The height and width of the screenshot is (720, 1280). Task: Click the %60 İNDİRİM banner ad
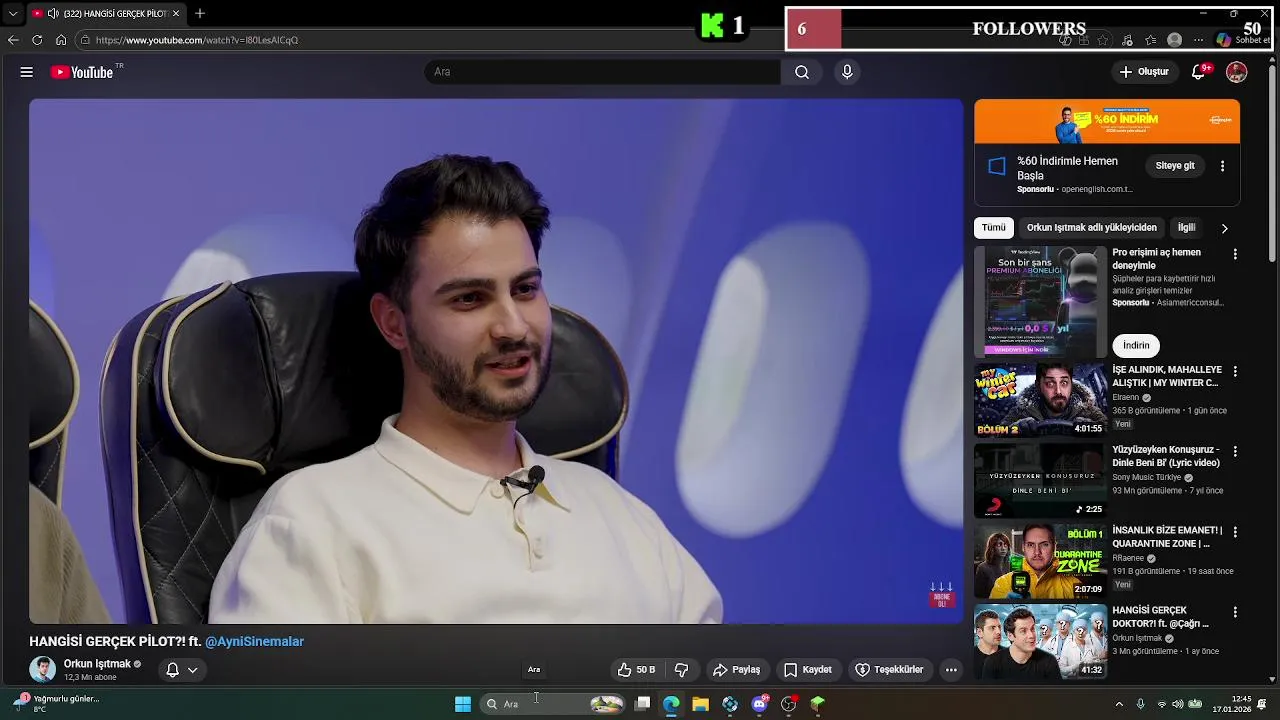click(x=1107, y=121)
